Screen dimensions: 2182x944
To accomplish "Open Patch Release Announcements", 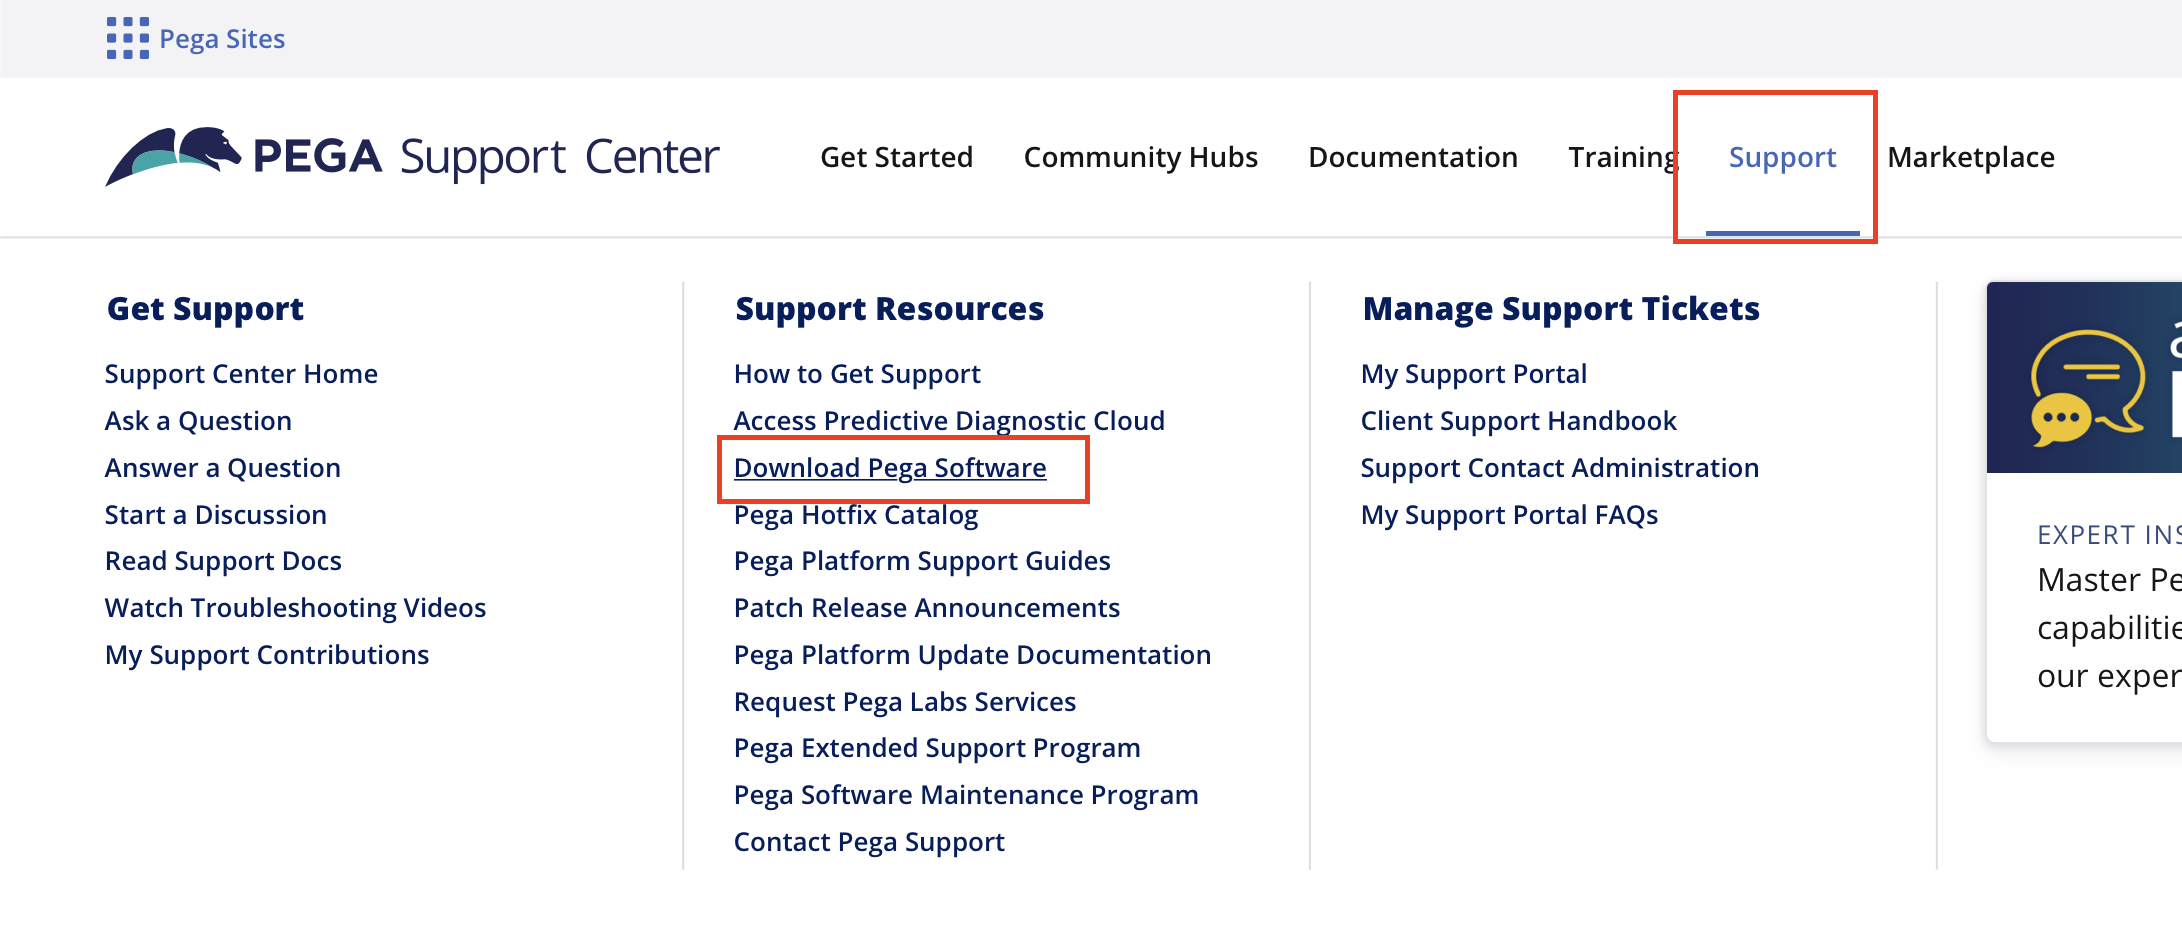I will click(x=926, y=607).
